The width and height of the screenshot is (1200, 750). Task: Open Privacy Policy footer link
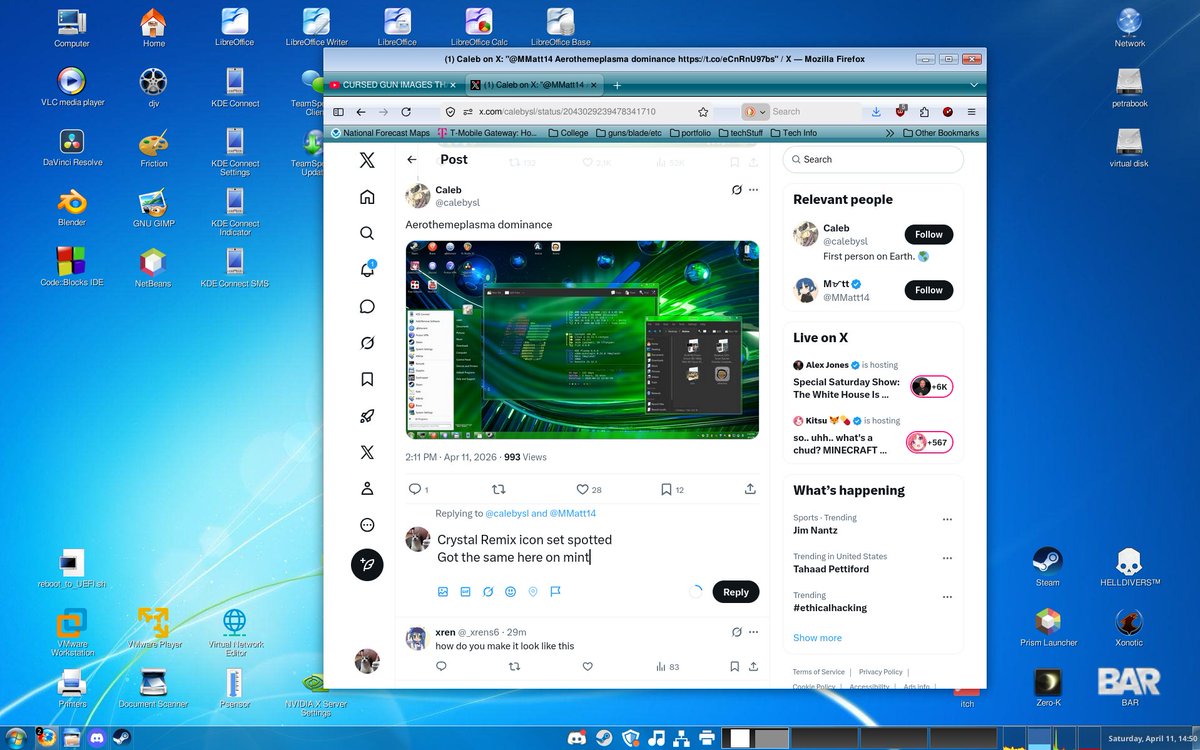pyautogui.click(x=880, y=672)
